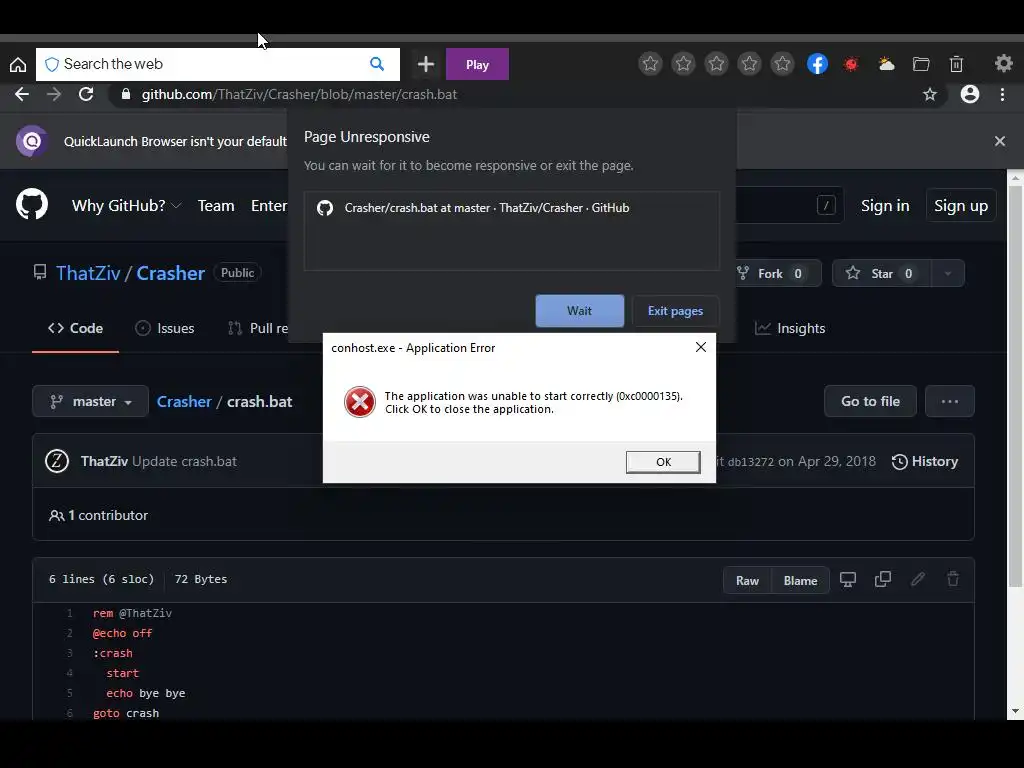Open browser settings gear icon
1024x768 pixels.
click(x=1004, y=63)
